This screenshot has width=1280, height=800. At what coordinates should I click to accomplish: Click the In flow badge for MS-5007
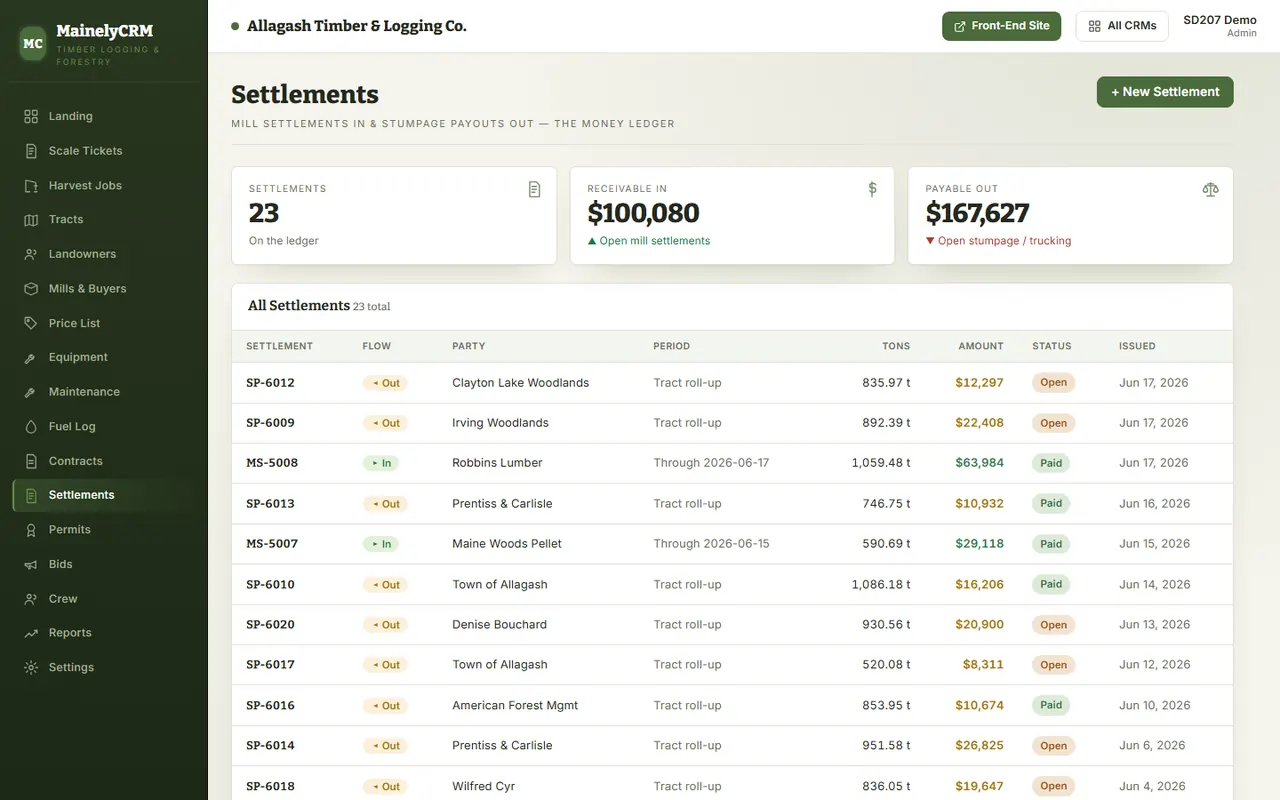coord(381,544)
